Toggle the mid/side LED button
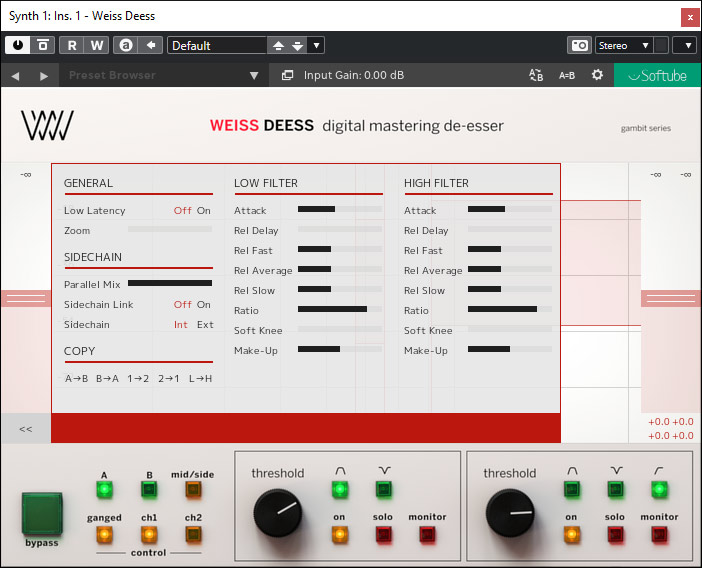Image resolution: width=702 pixels, height=568 pixels. pyautogui.click(x=193, y=490)
